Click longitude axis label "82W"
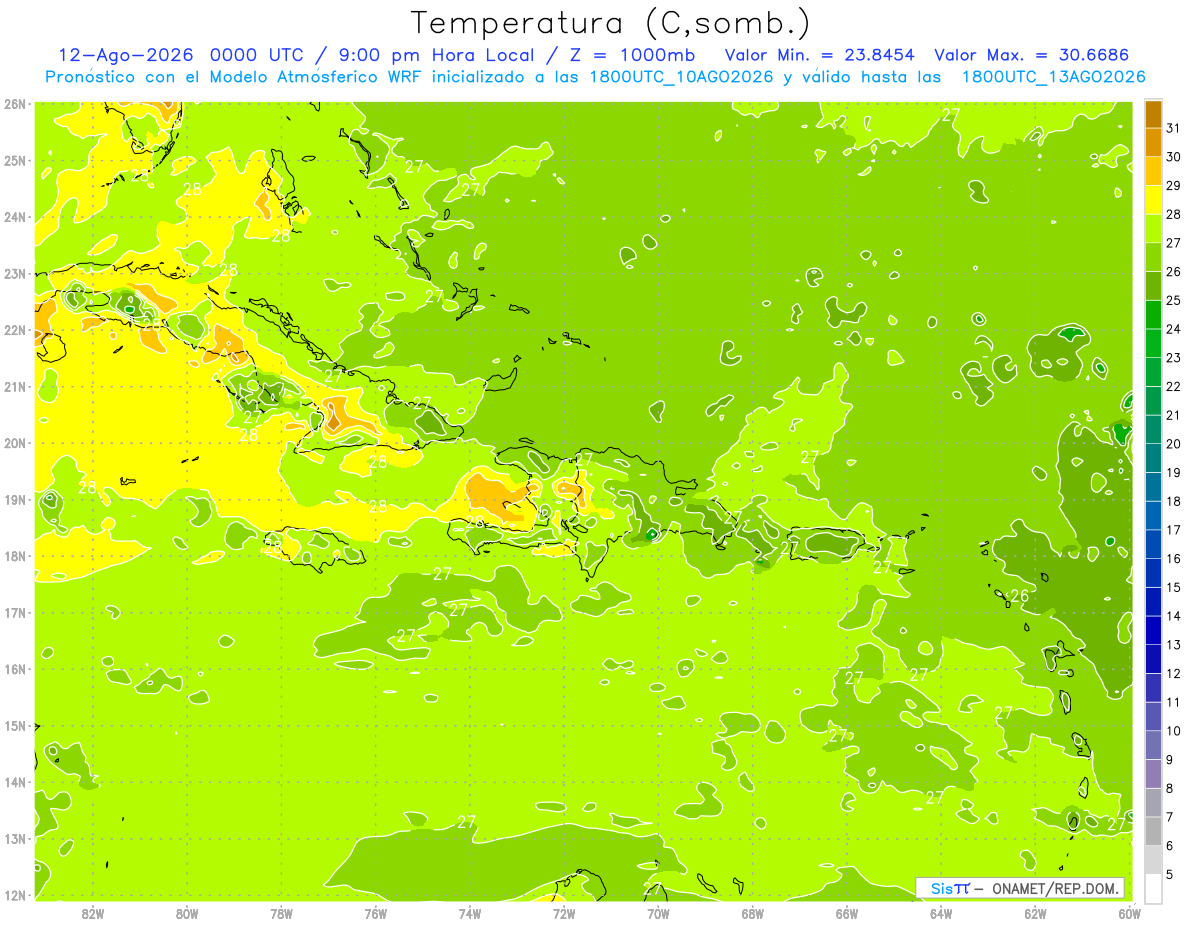The height and width of the screenshot is (927, 1200). click(x=93, y=913)
